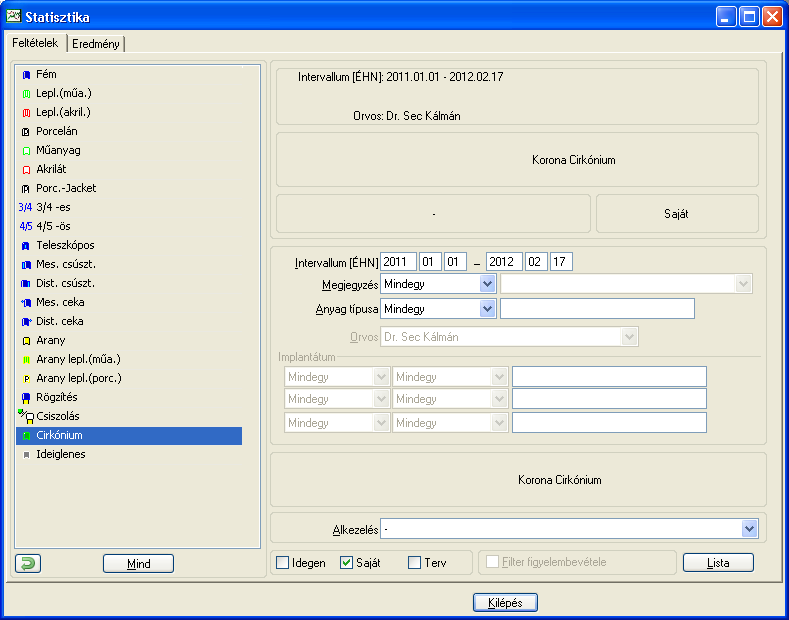Switch to the Eredmény tab
This screenshot has width=789, height=620.
point(96,44)
